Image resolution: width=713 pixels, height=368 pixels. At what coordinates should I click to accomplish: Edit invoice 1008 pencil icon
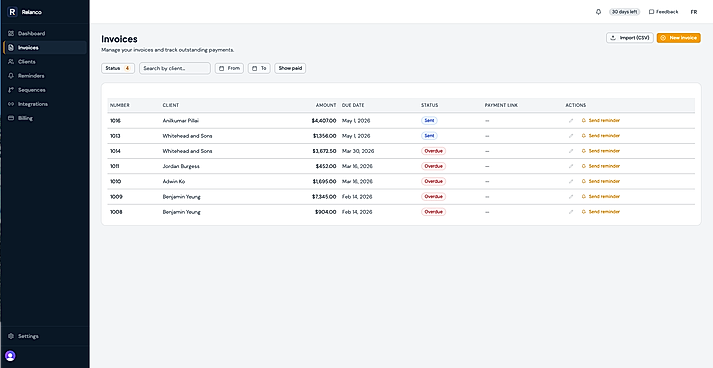click(x=571, y=212)
